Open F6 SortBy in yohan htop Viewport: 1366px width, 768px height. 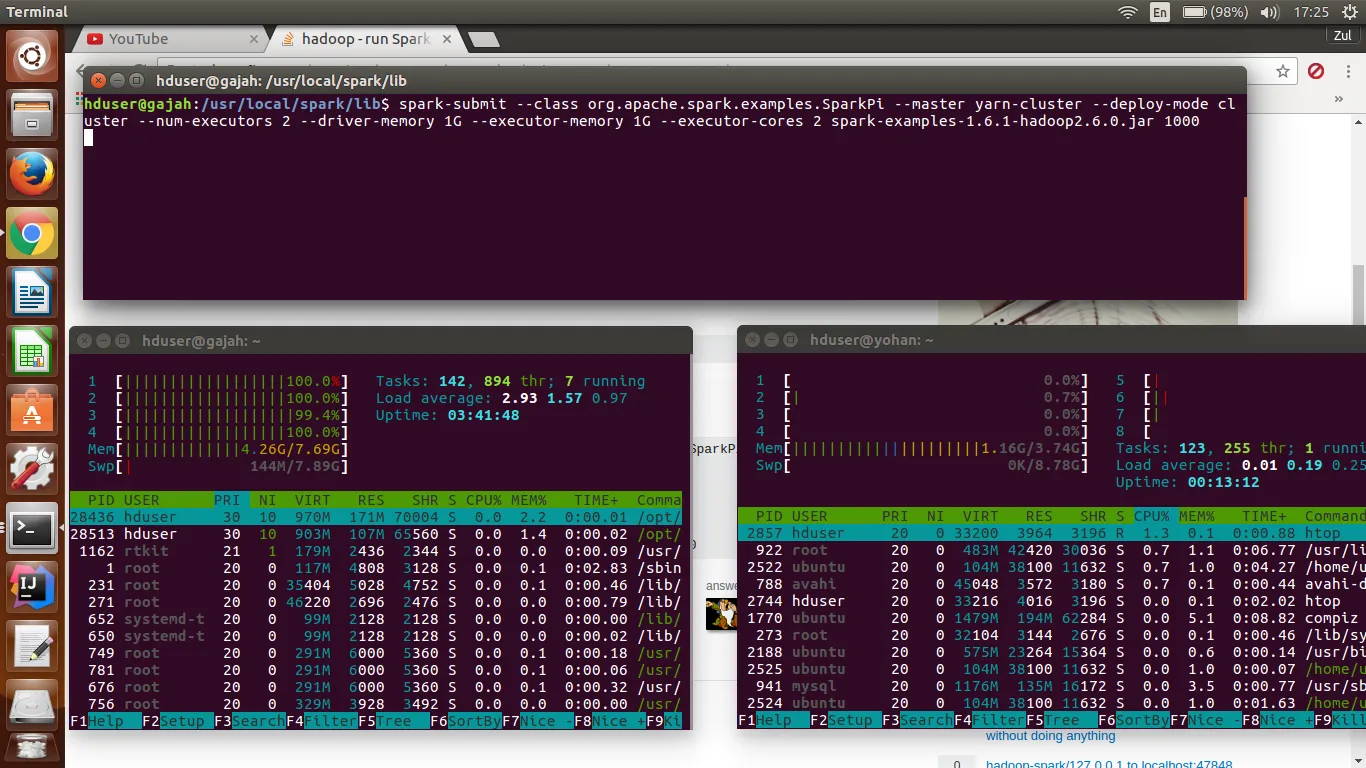point(1133,720)
